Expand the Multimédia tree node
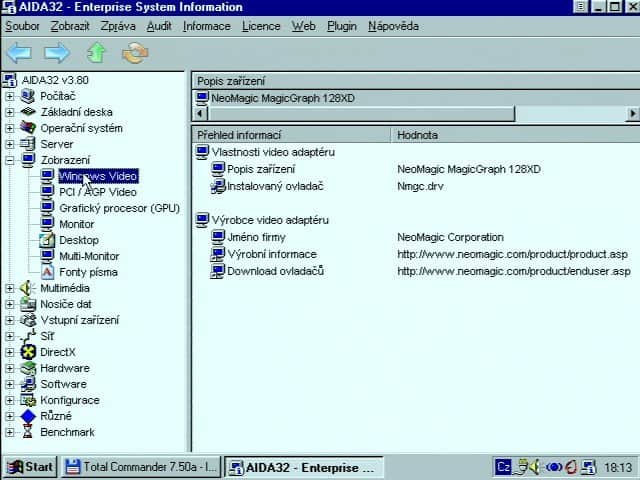Viewport: 640px width, 480px height. click(9, 288)
